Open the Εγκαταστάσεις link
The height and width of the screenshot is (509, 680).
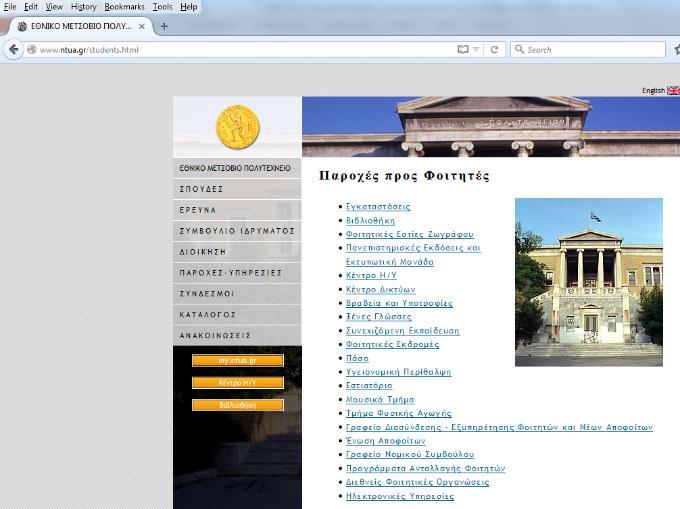click(378, 206)
